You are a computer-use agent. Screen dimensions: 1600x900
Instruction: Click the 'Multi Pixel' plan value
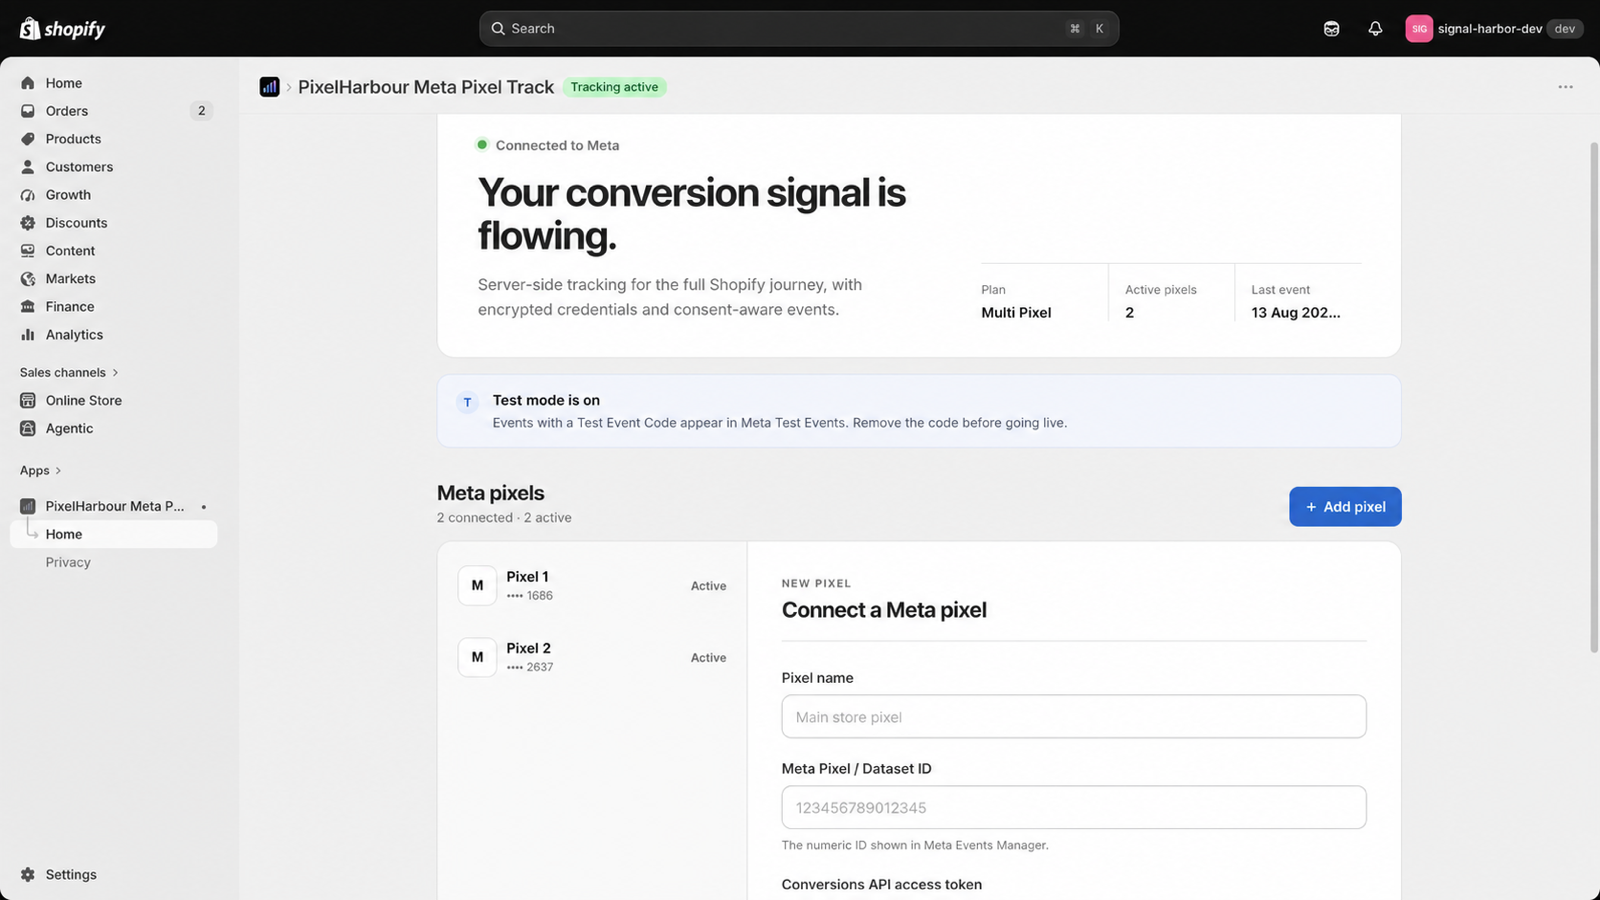point(1016,313)
